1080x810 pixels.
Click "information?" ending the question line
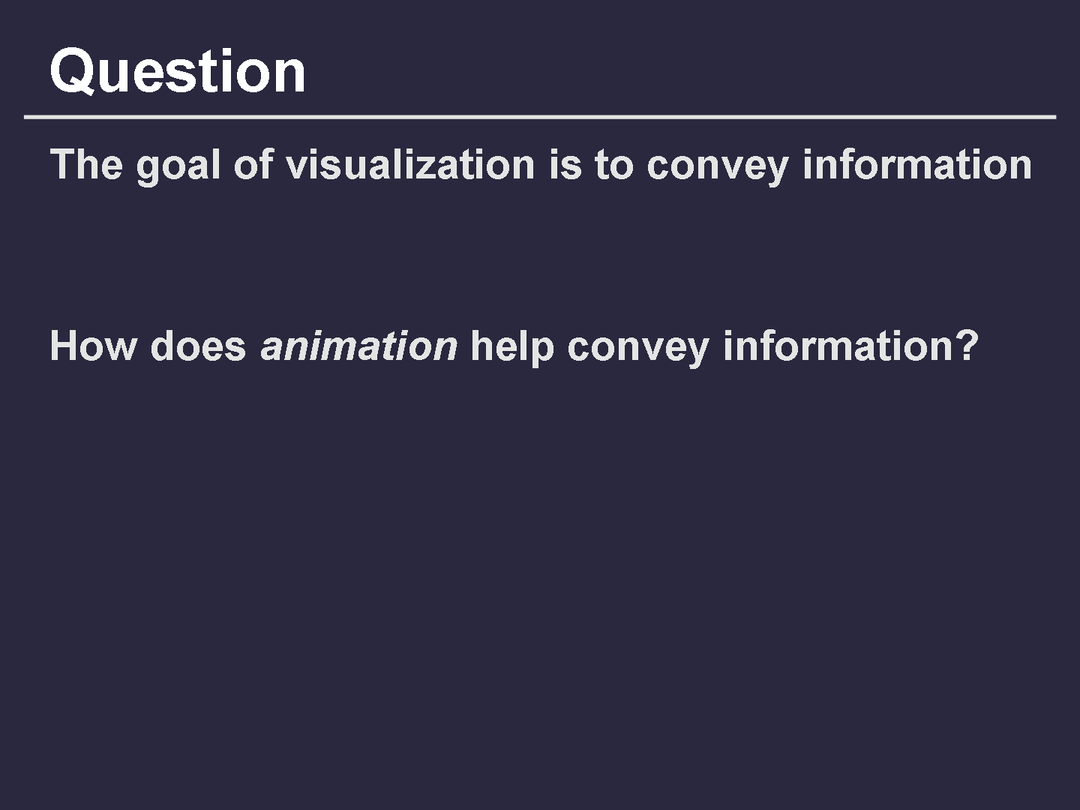tap(849, 346)
